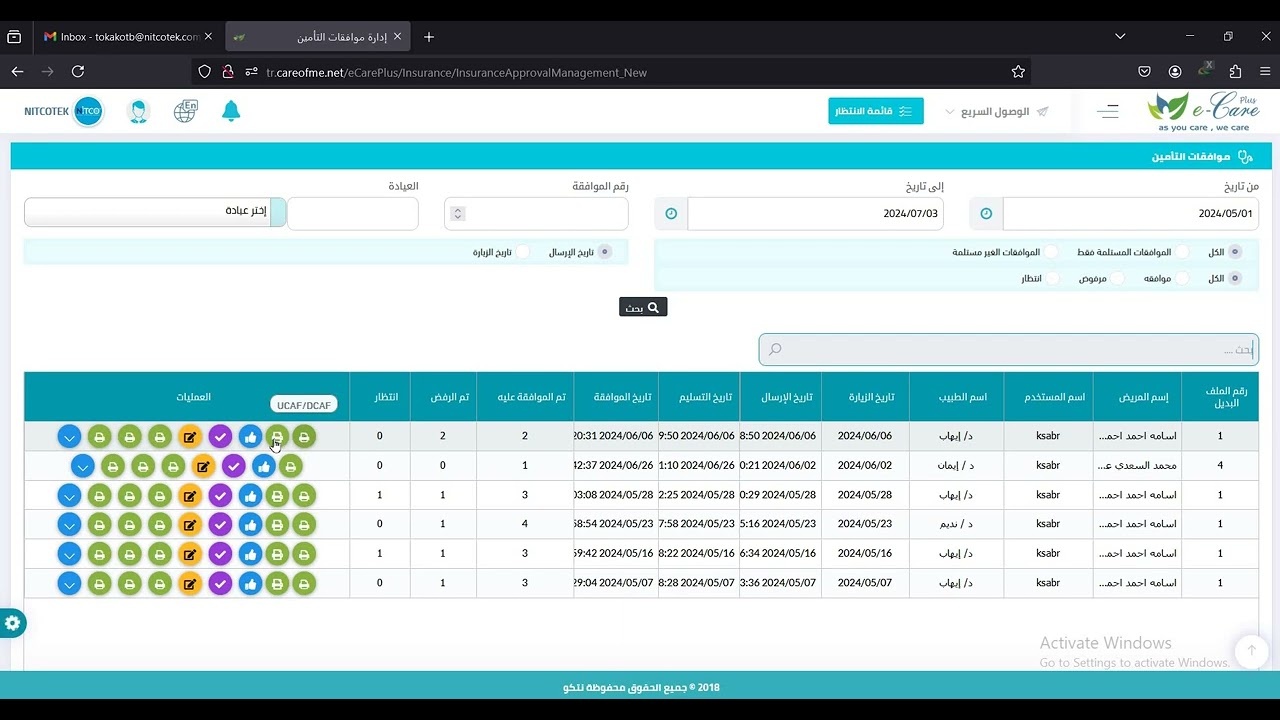The height and width of the screenshot is (720, 1280).
Task: Open the من تاريخ date picker clock icon
Action: 986,214
